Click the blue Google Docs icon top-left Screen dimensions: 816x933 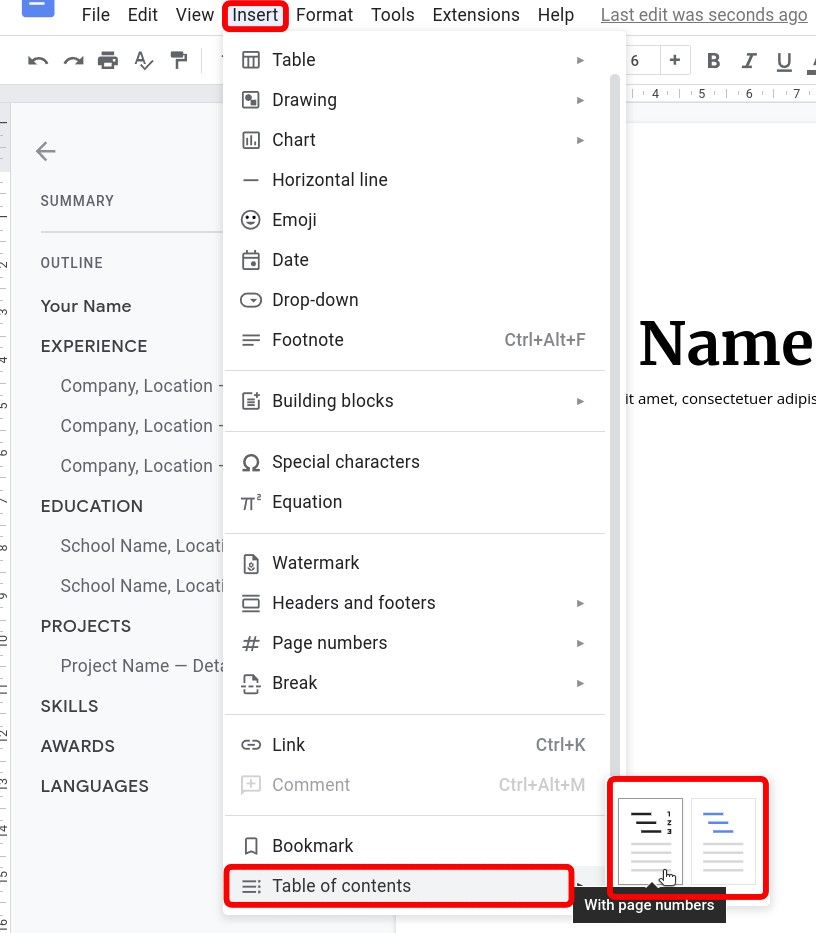coord(38,10)
